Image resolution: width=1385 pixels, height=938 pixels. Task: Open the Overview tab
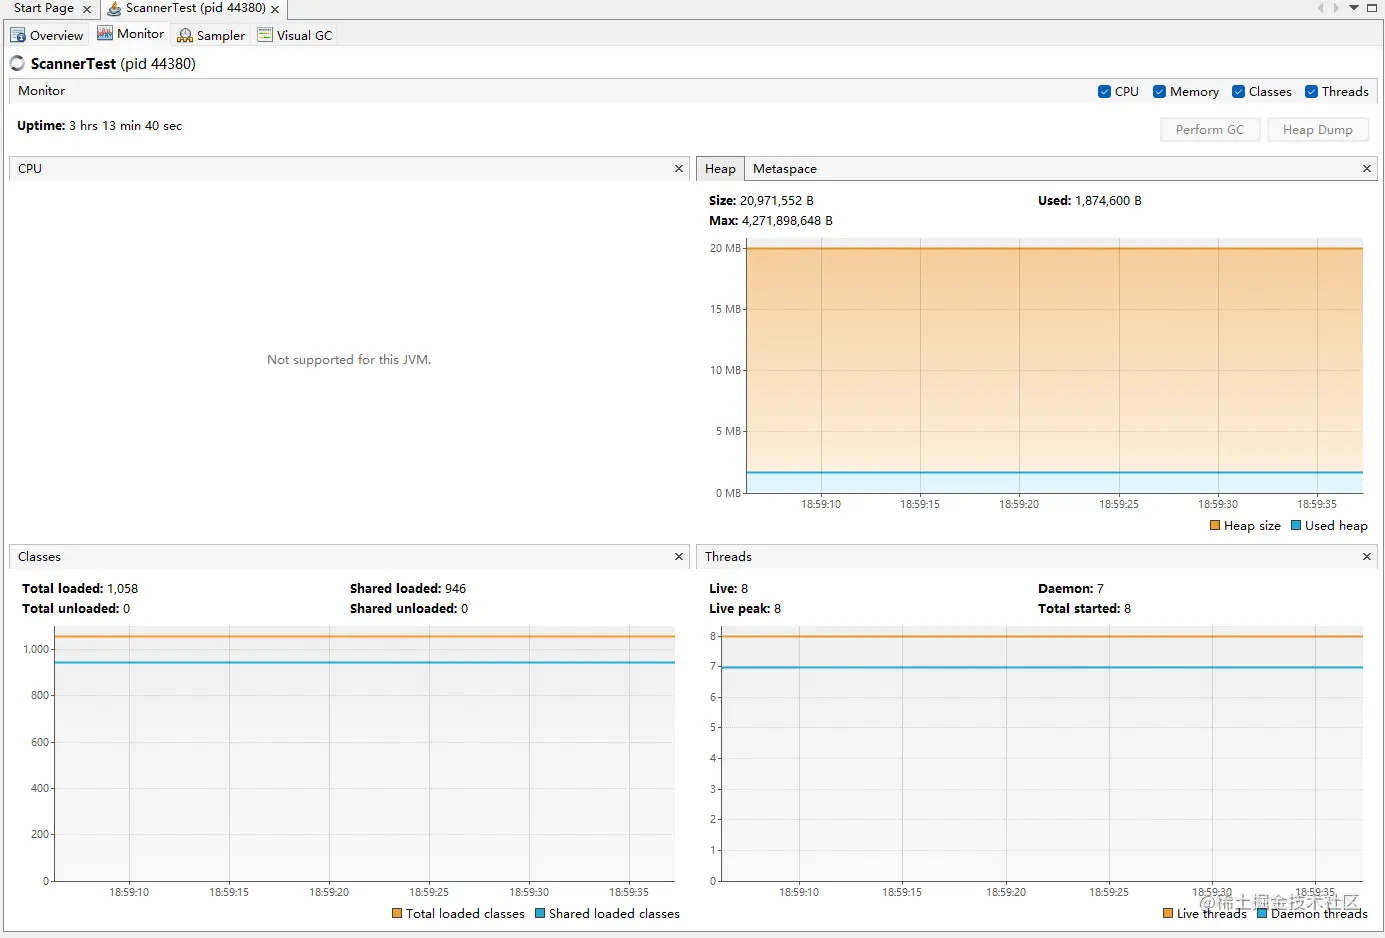[x=47, y=35]
